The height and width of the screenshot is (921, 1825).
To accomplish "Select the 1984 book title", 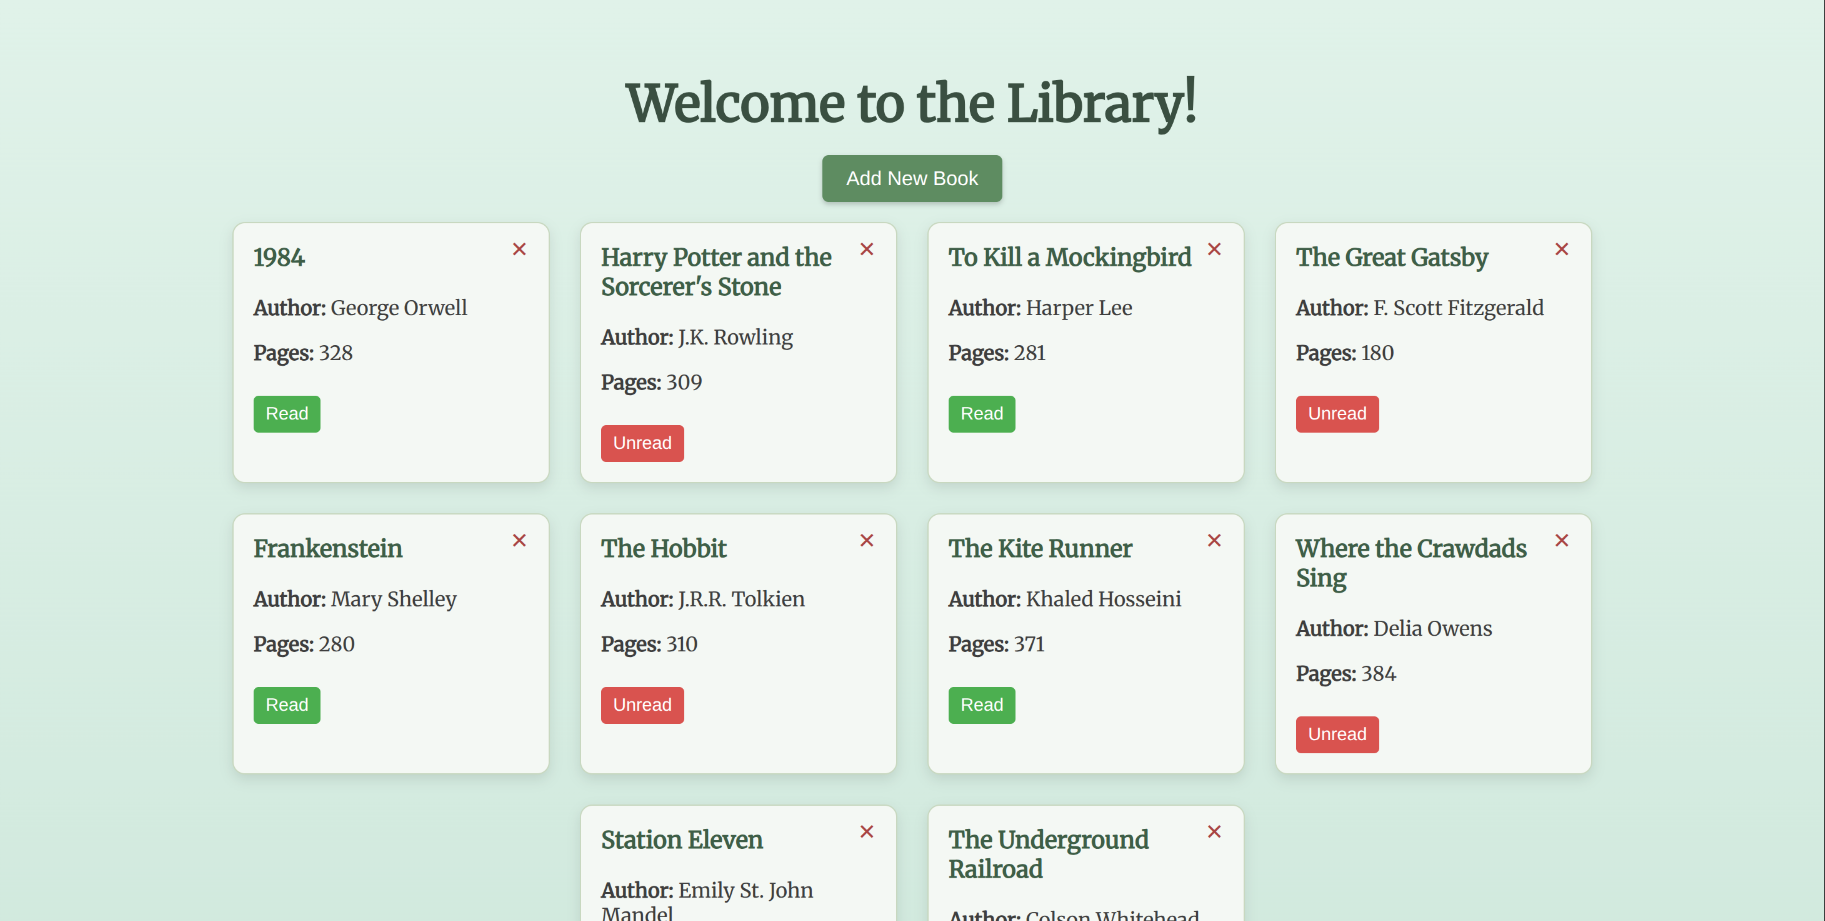I will 279,258.
